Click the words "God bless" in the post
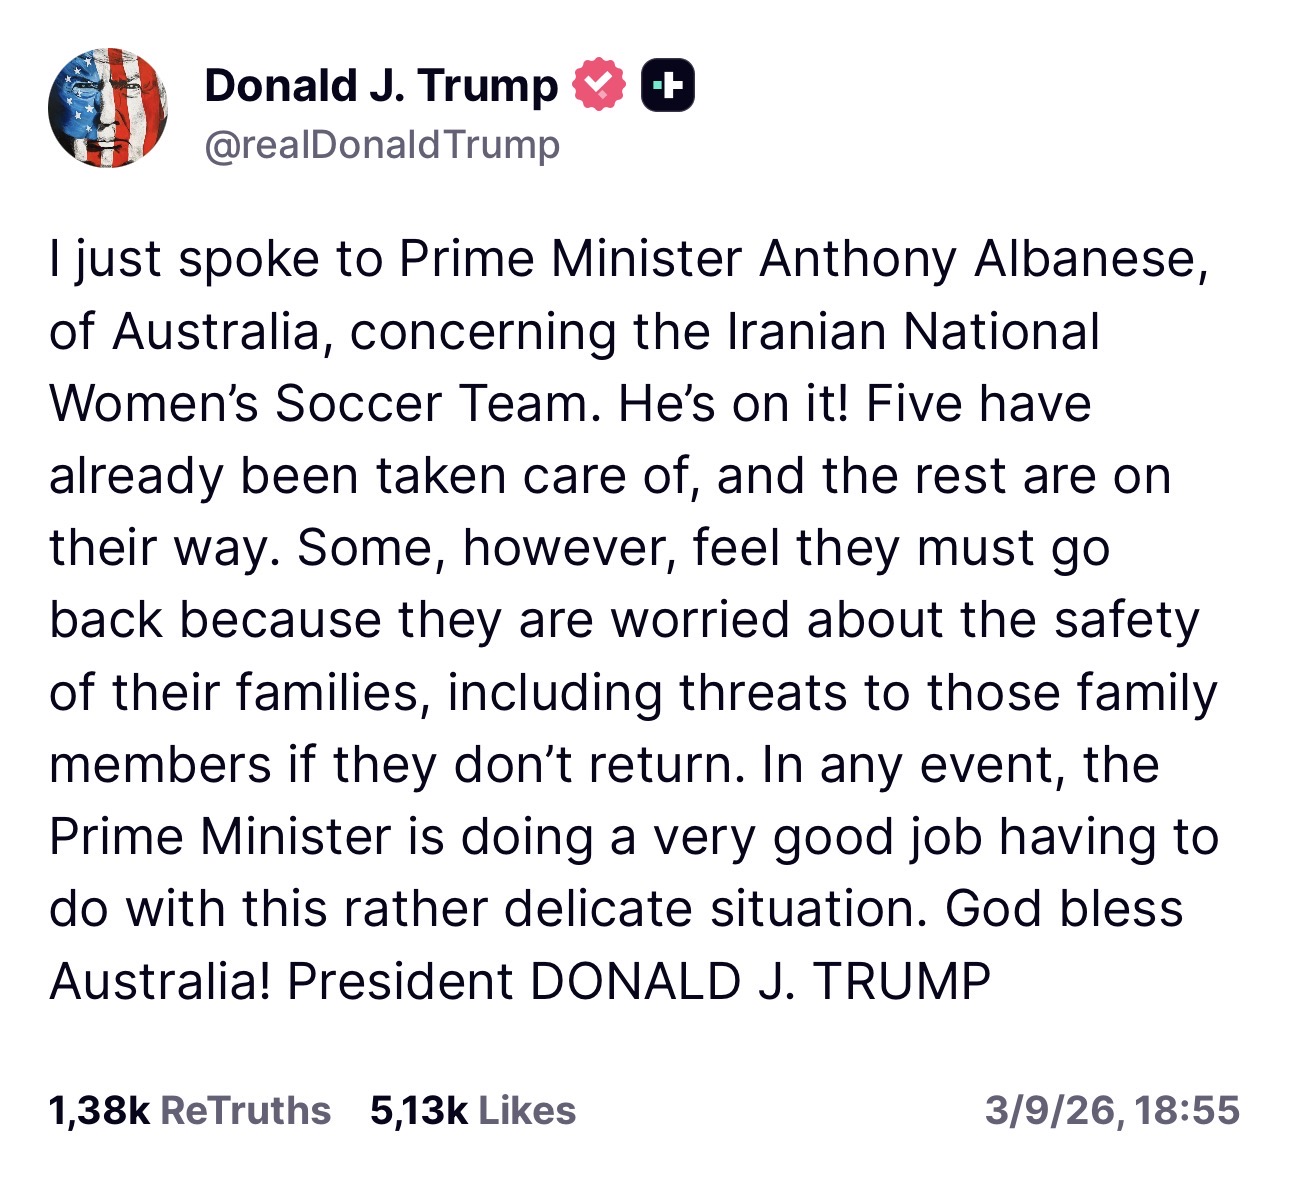1290x1181 pixels. pos(1064,909)
